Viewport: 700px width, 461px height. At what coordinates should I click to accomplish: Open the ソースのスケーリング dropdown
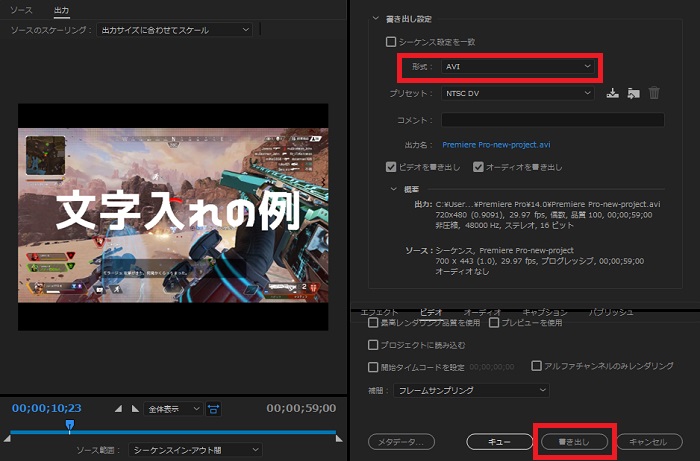click(x=174, y=30)
